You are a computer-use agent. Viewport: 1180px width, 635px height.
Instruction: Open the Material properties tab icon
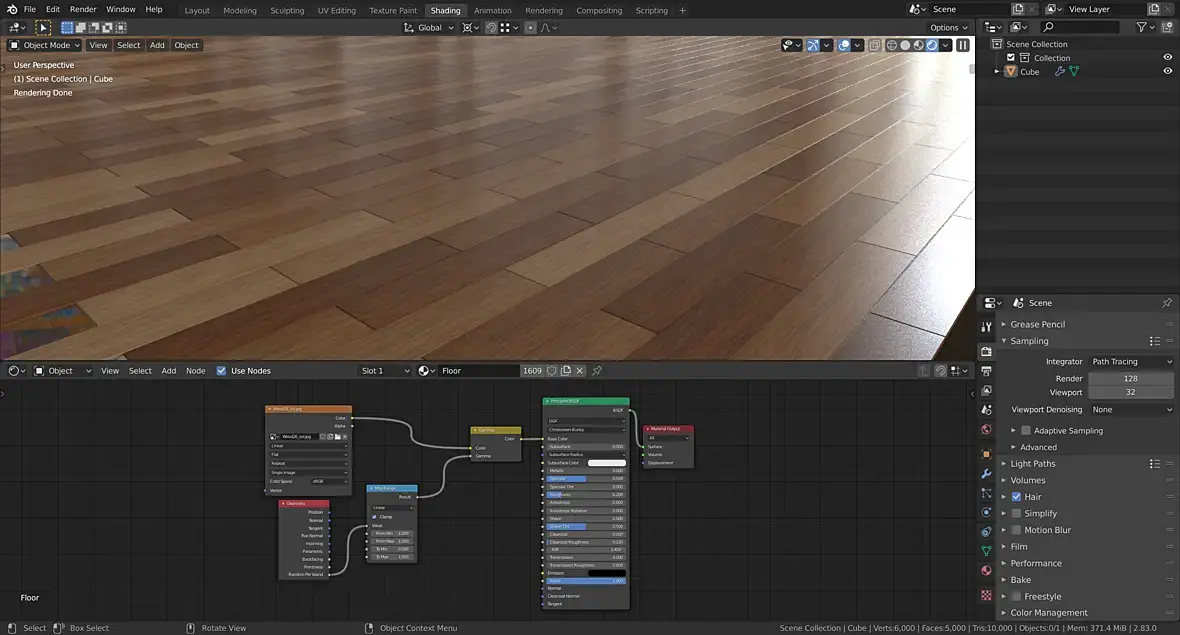(986, 570)
